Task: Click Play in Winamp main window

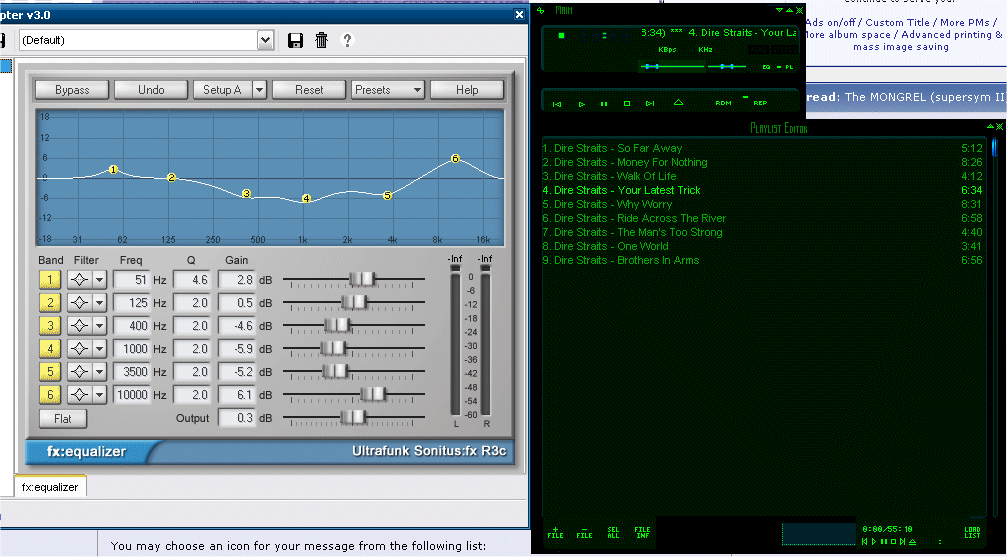Action: [x=582, y=103]
